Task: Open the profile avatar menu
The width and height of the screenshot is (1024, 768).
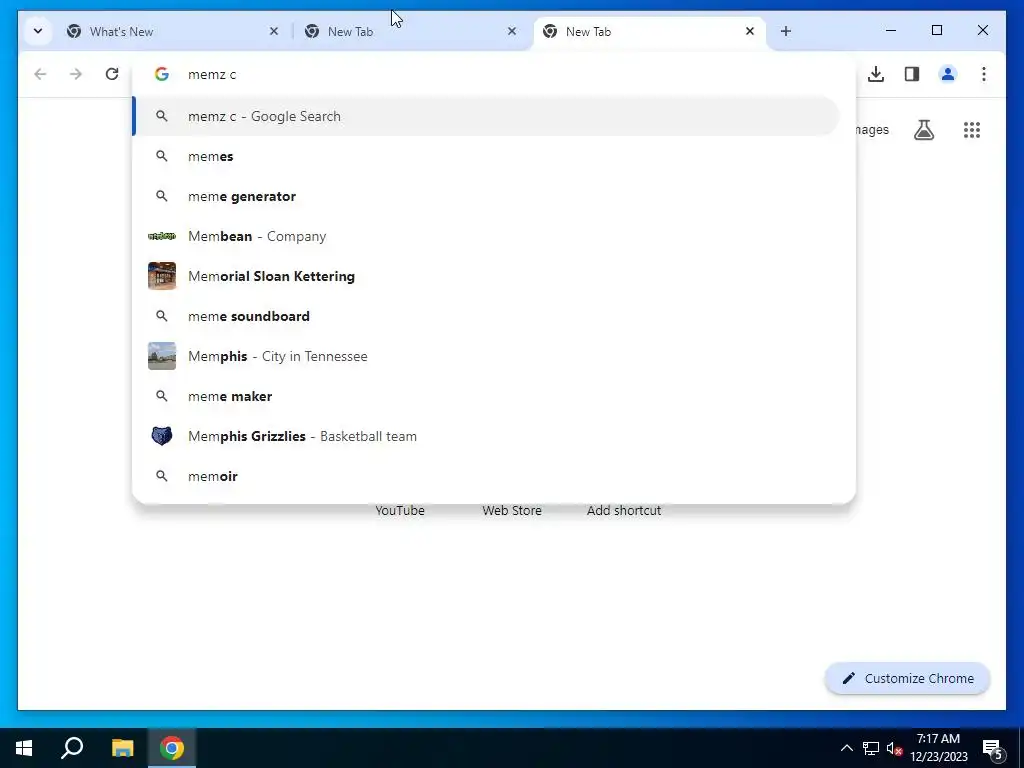Action: (x=948, y=74)
